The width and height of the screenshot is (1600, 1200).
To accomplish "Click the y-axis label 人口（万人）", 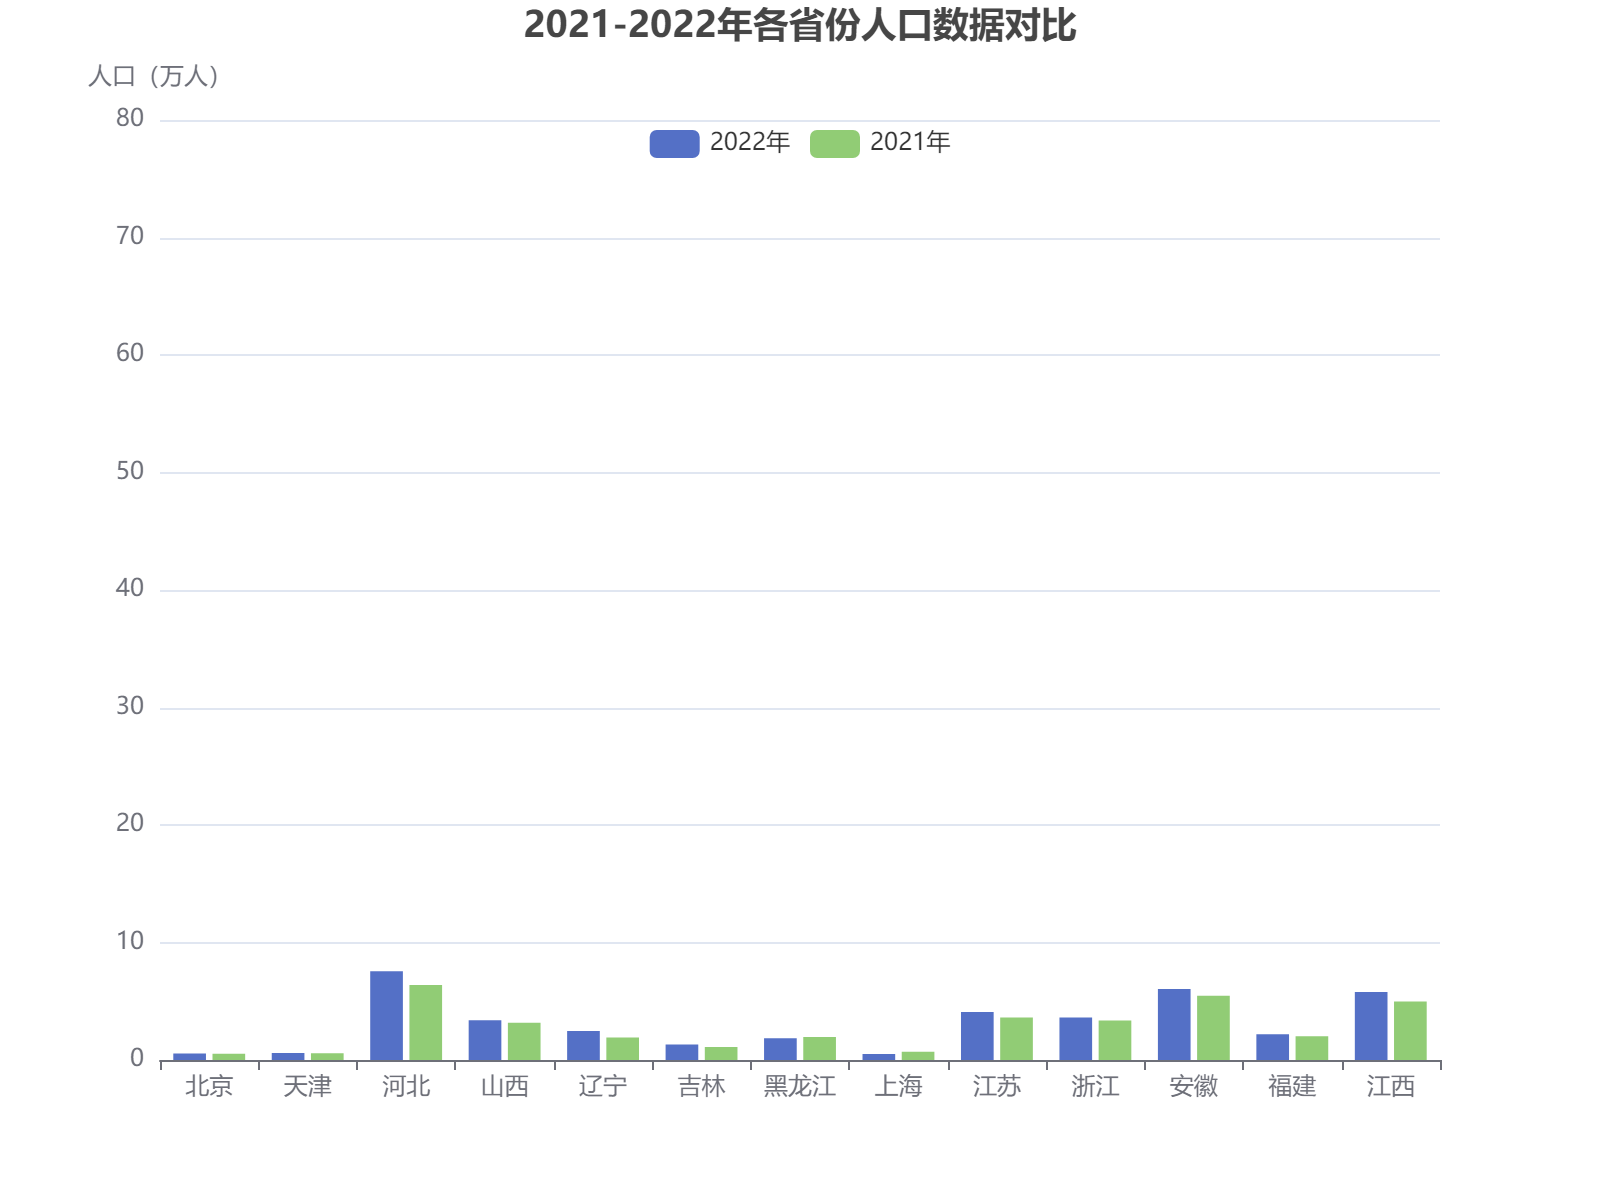I will (156, 76).
